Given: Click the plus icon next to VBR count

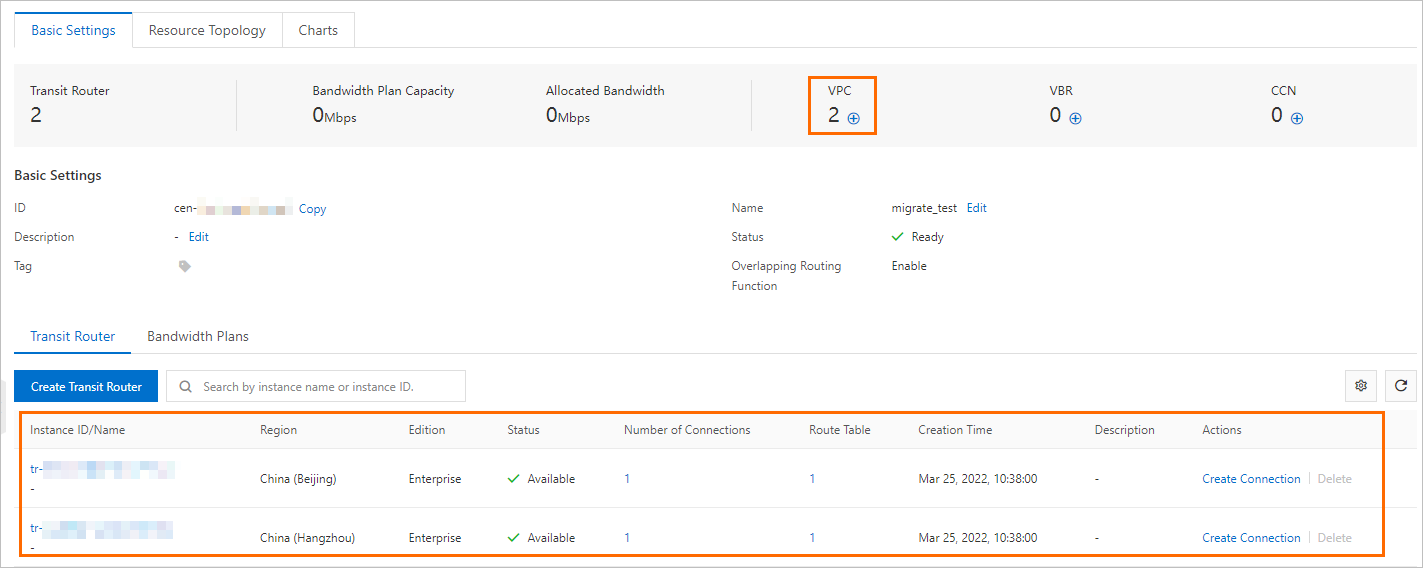Looking at the screenshot, I should pos(1075,118).
